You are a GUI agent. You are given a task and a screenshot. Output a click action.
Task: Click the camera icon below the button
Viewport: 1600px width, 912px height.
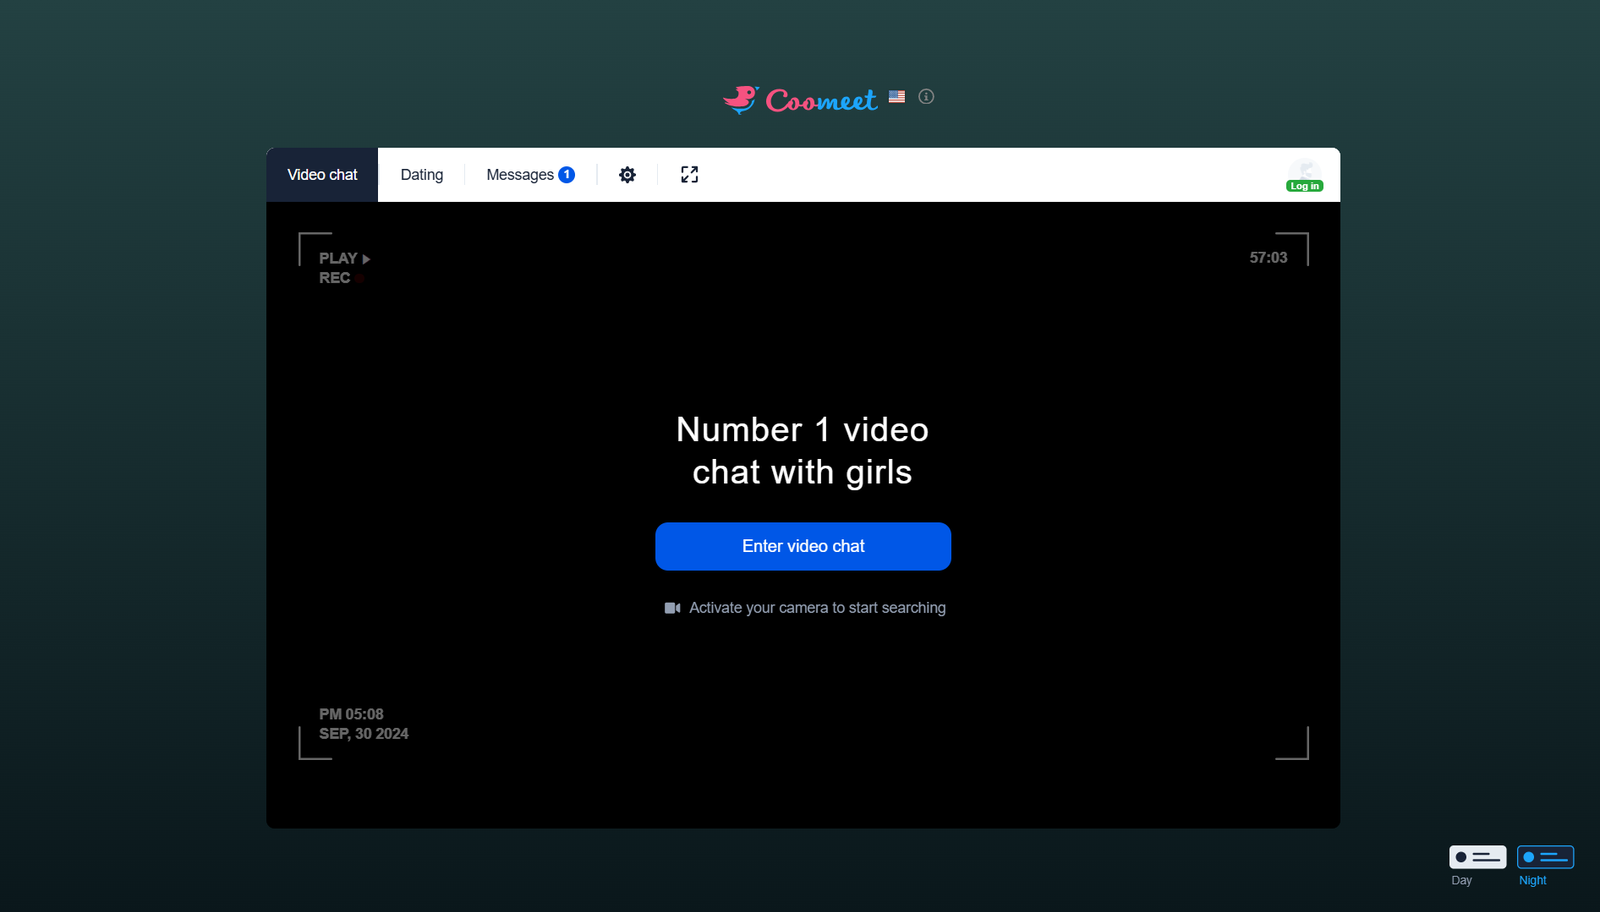[672, 608]
